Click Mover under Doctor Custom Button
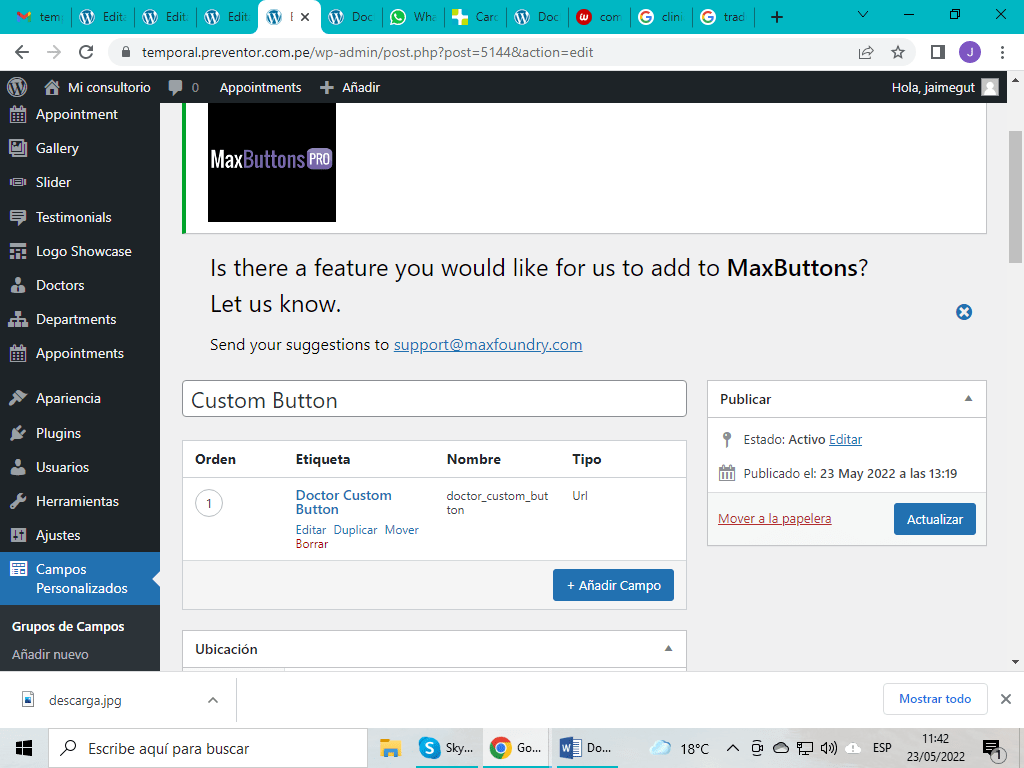 coord(402,530)
